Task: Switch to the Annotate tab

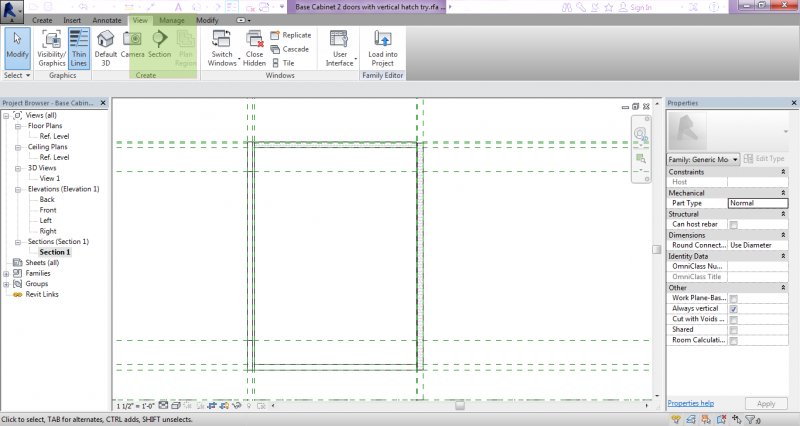Action: 107,20
